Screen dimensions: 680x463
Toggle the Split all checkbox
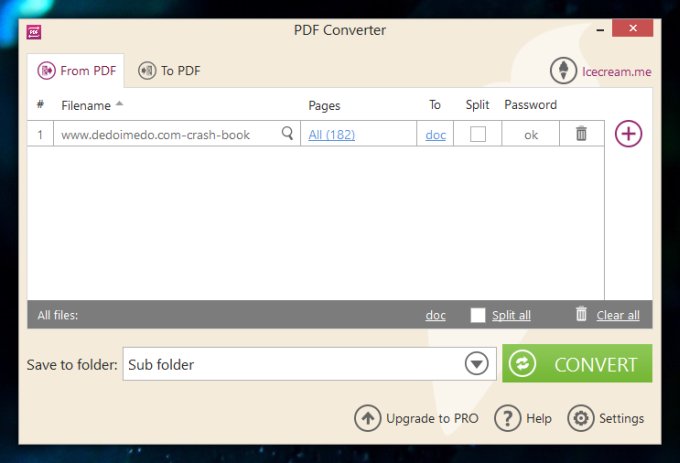tap(478, 315)
